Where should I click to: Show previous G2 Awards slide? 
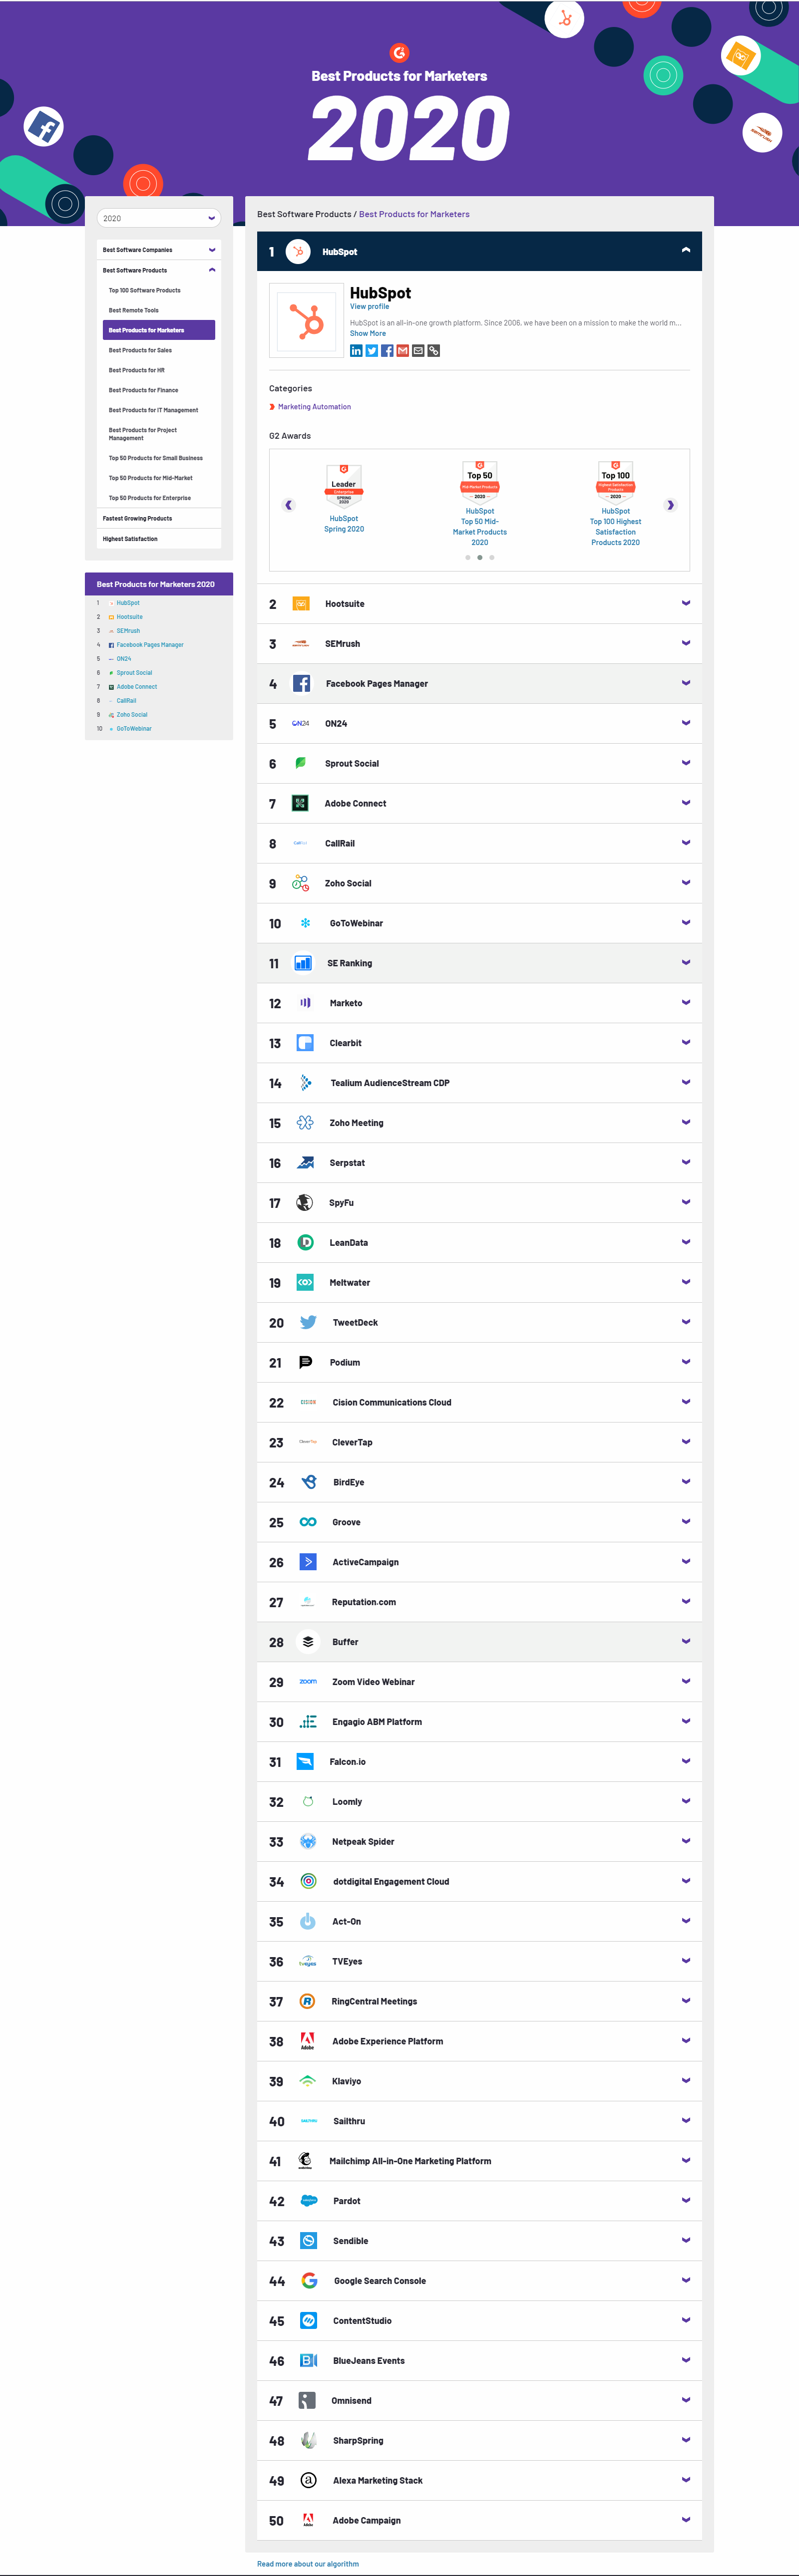click(289, 505)
